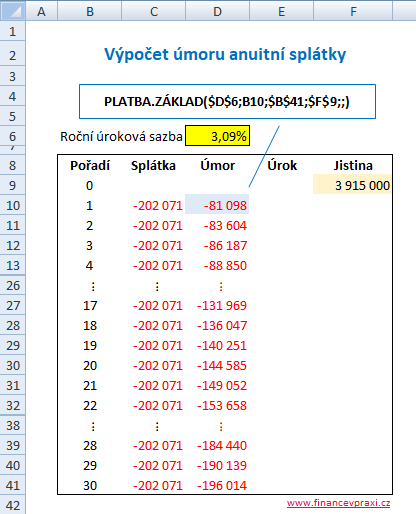The height and width of the screenshot is (514, 416).
Task: Select row 38 header
Action: (13, 425)
